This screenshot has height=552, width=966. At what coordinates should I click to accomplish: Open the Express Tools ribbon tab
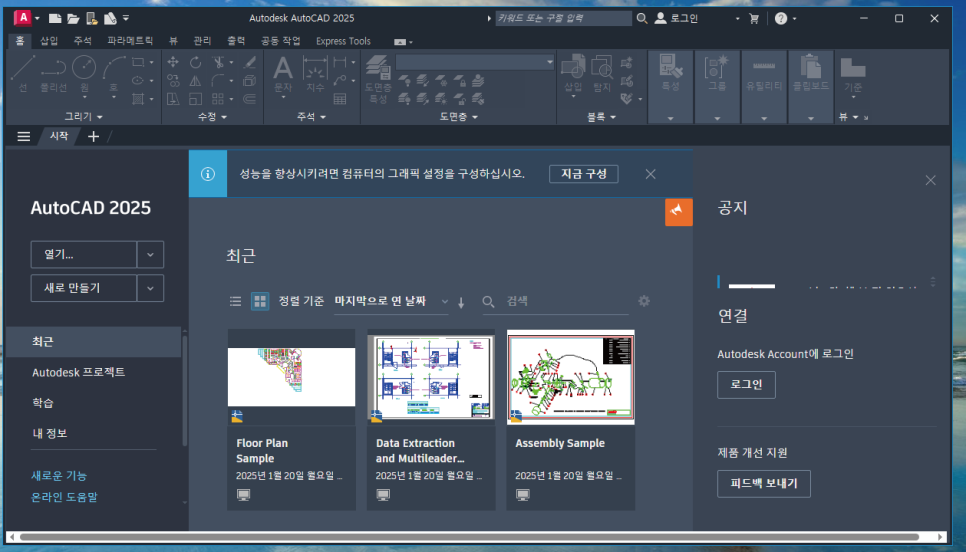coord(343,41)
